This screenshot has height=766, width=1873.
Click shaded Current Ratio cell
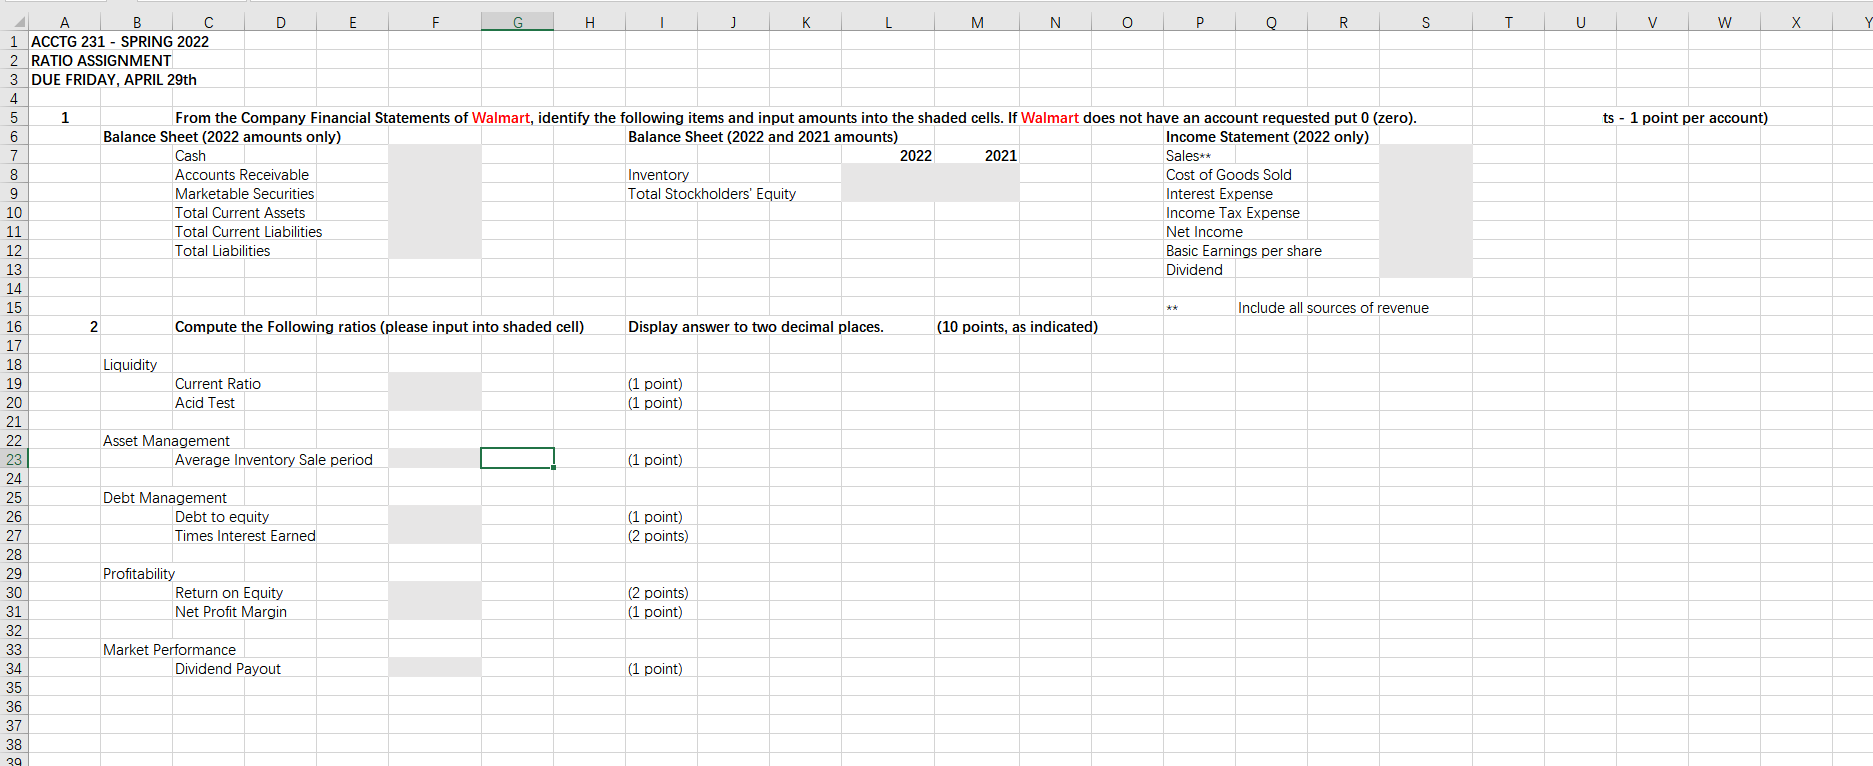[x=434, y=383]
